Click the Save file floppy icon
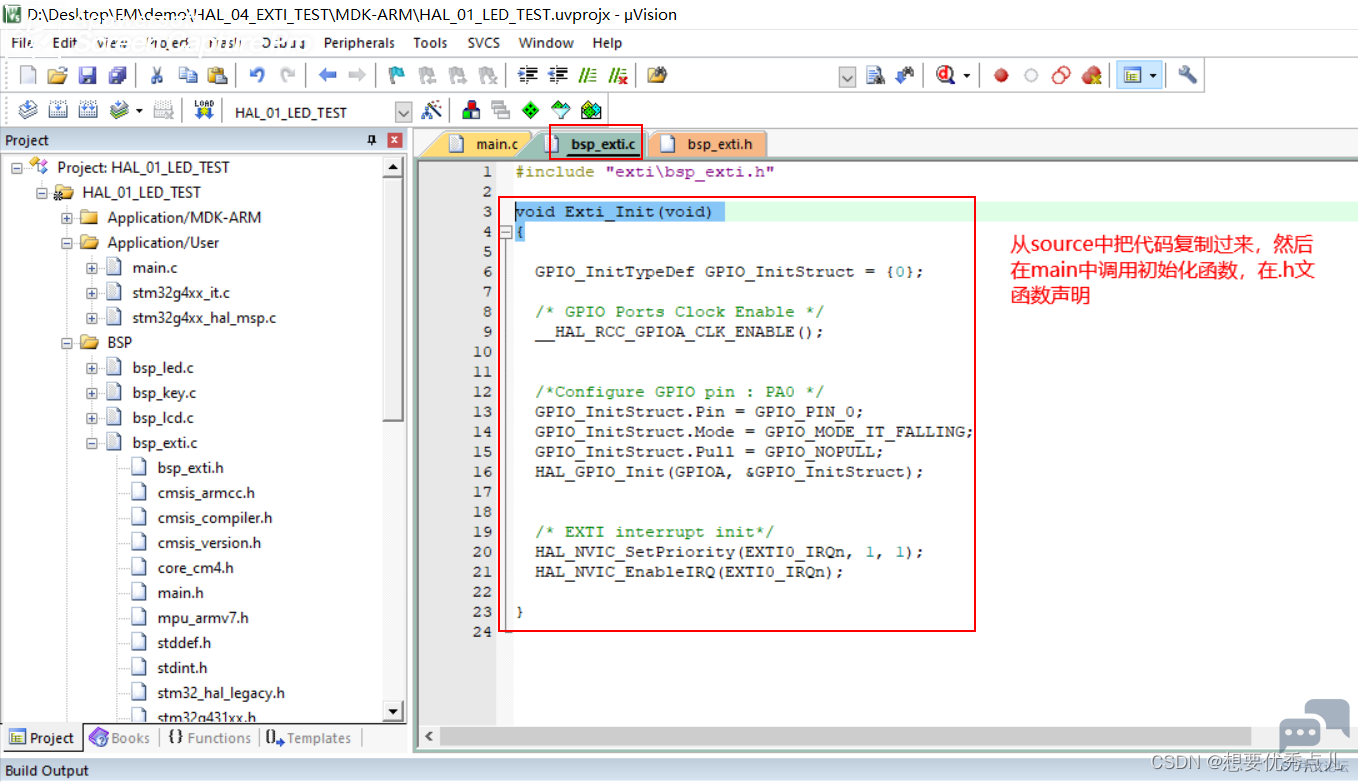Viewport: 1358px width, 782px height. (87, 75)
